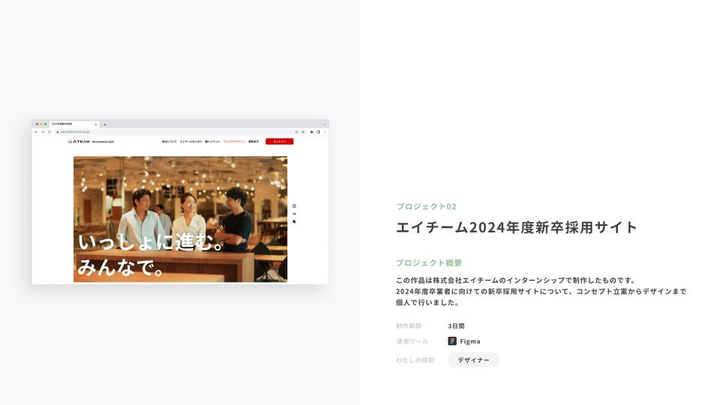Viewport: 720px width, 405px height.
Task: Open the second navigation item after the logo
Action: click(191, 141)
